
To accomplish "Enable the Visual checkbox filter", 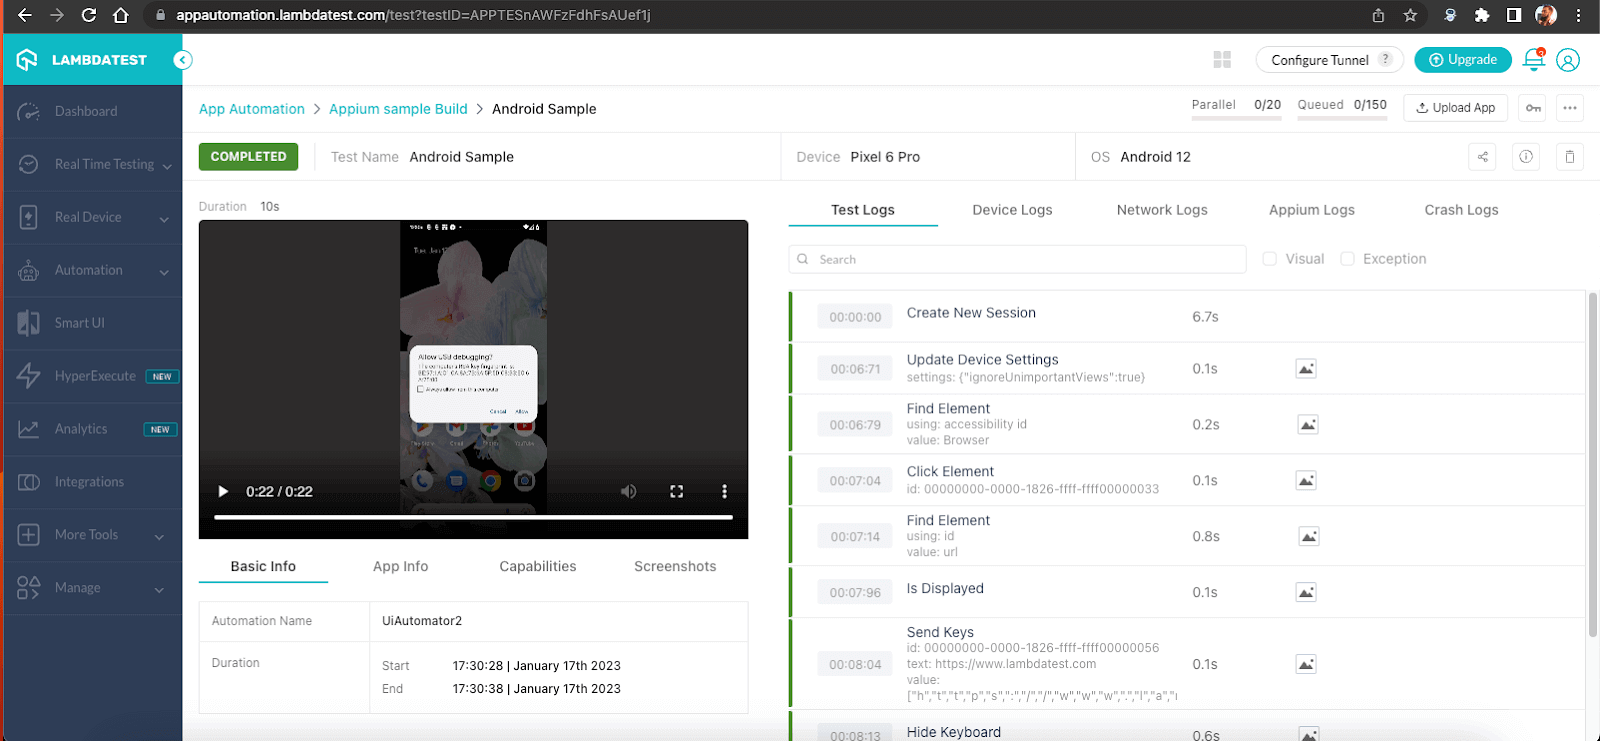I will click(1270, 259).
